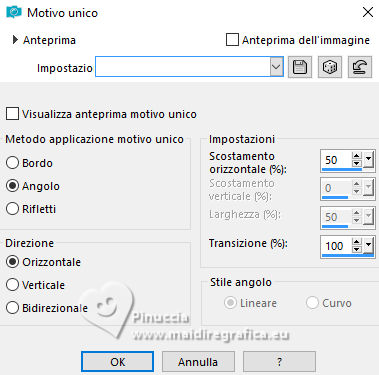Increase Transizione value with the up arrow
Image resolution: width=379 pixels, height=375 pixels.
tap(357, 242)
